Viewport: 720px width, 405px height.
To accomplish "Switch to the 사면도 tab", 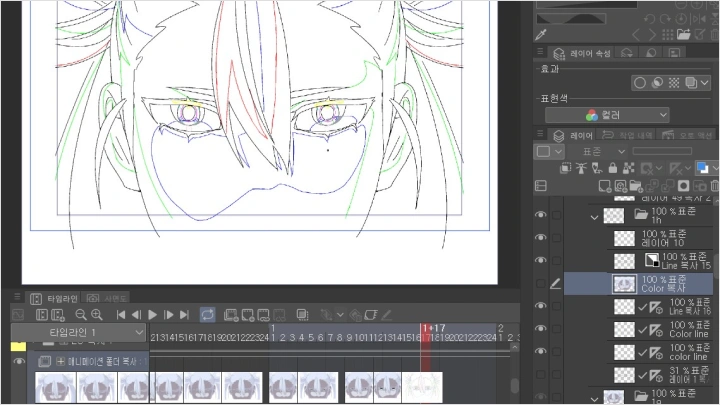I will pos(107,299).
